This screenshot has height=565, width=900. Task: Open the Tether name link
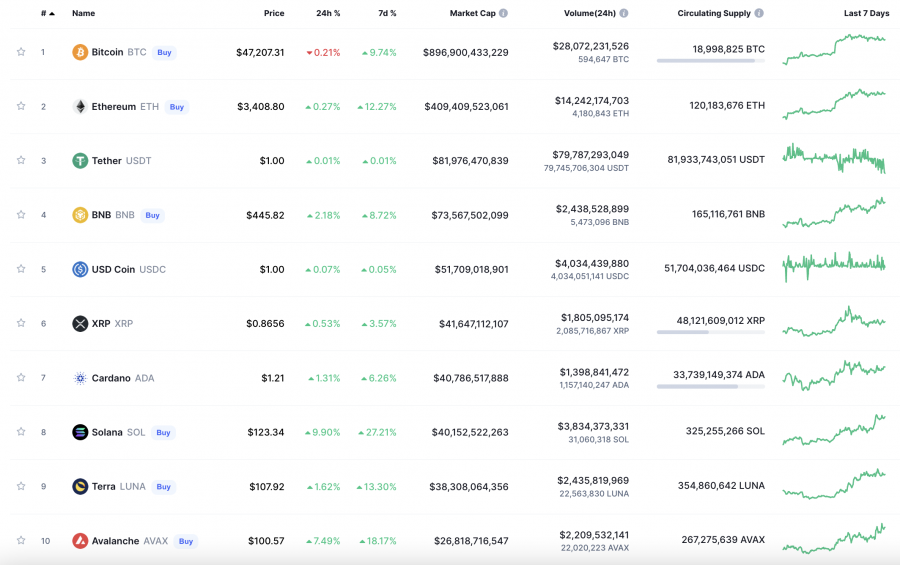click(x=107, y=161)
